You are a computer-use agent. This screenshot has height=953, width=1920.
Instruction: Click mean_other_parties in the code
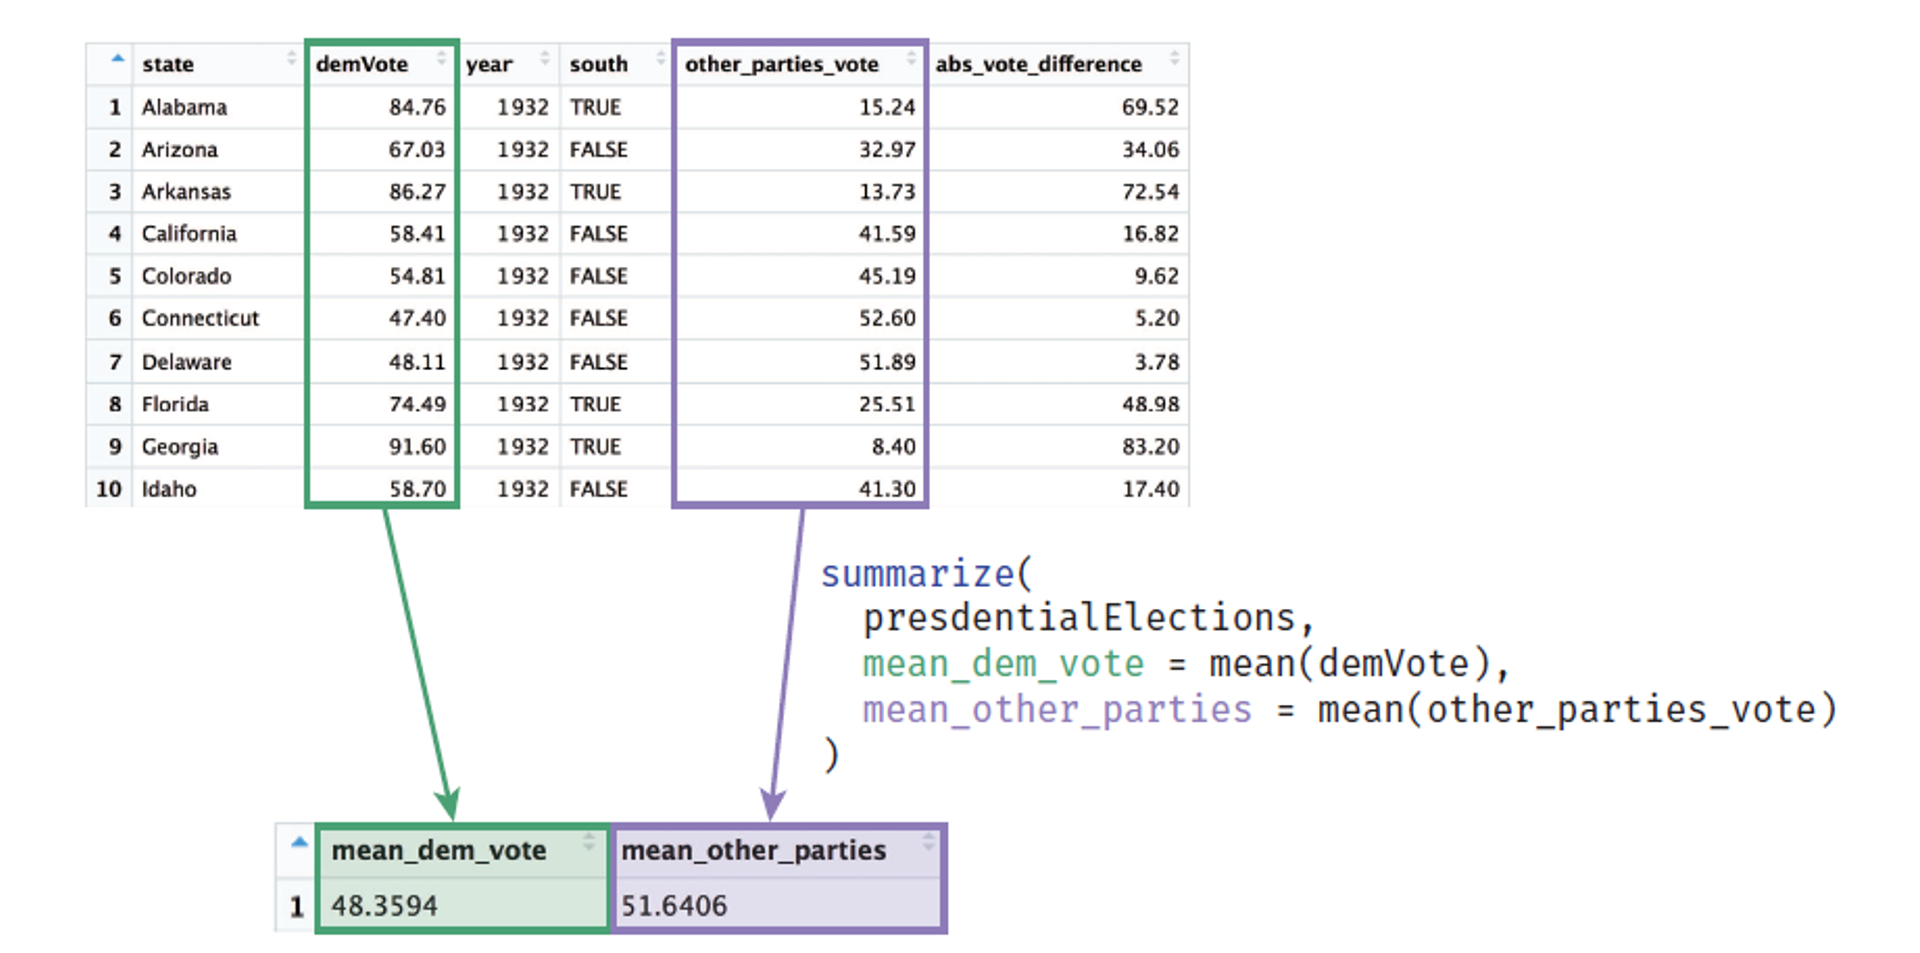[x=1057, y=710]
